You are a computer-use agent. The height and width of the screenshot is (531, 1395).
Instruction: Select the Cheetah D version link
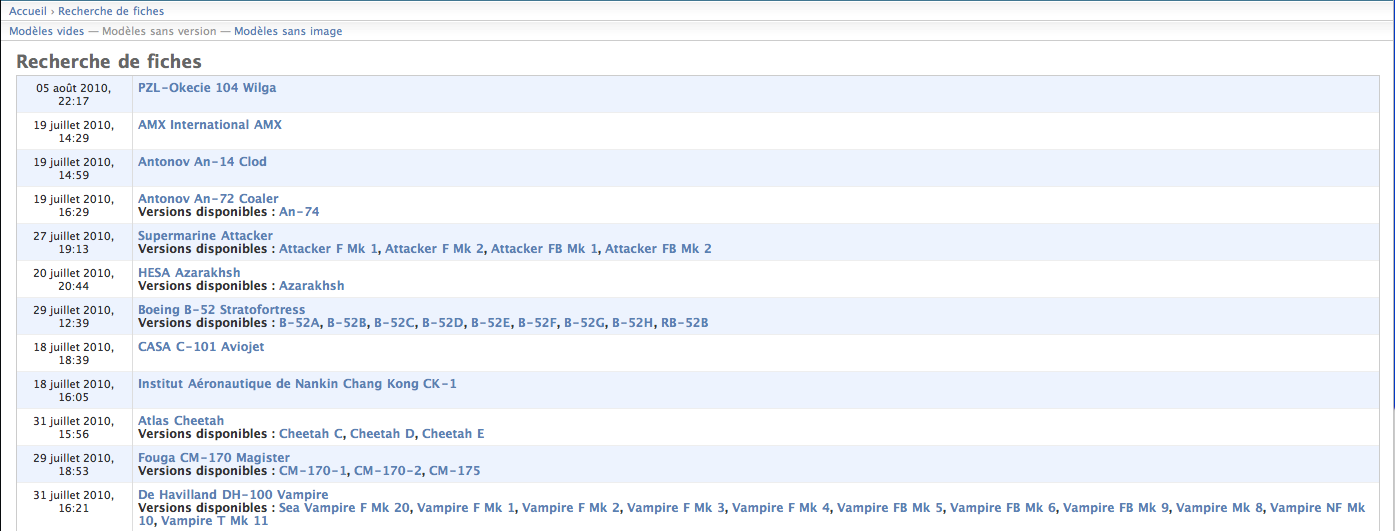382,434
